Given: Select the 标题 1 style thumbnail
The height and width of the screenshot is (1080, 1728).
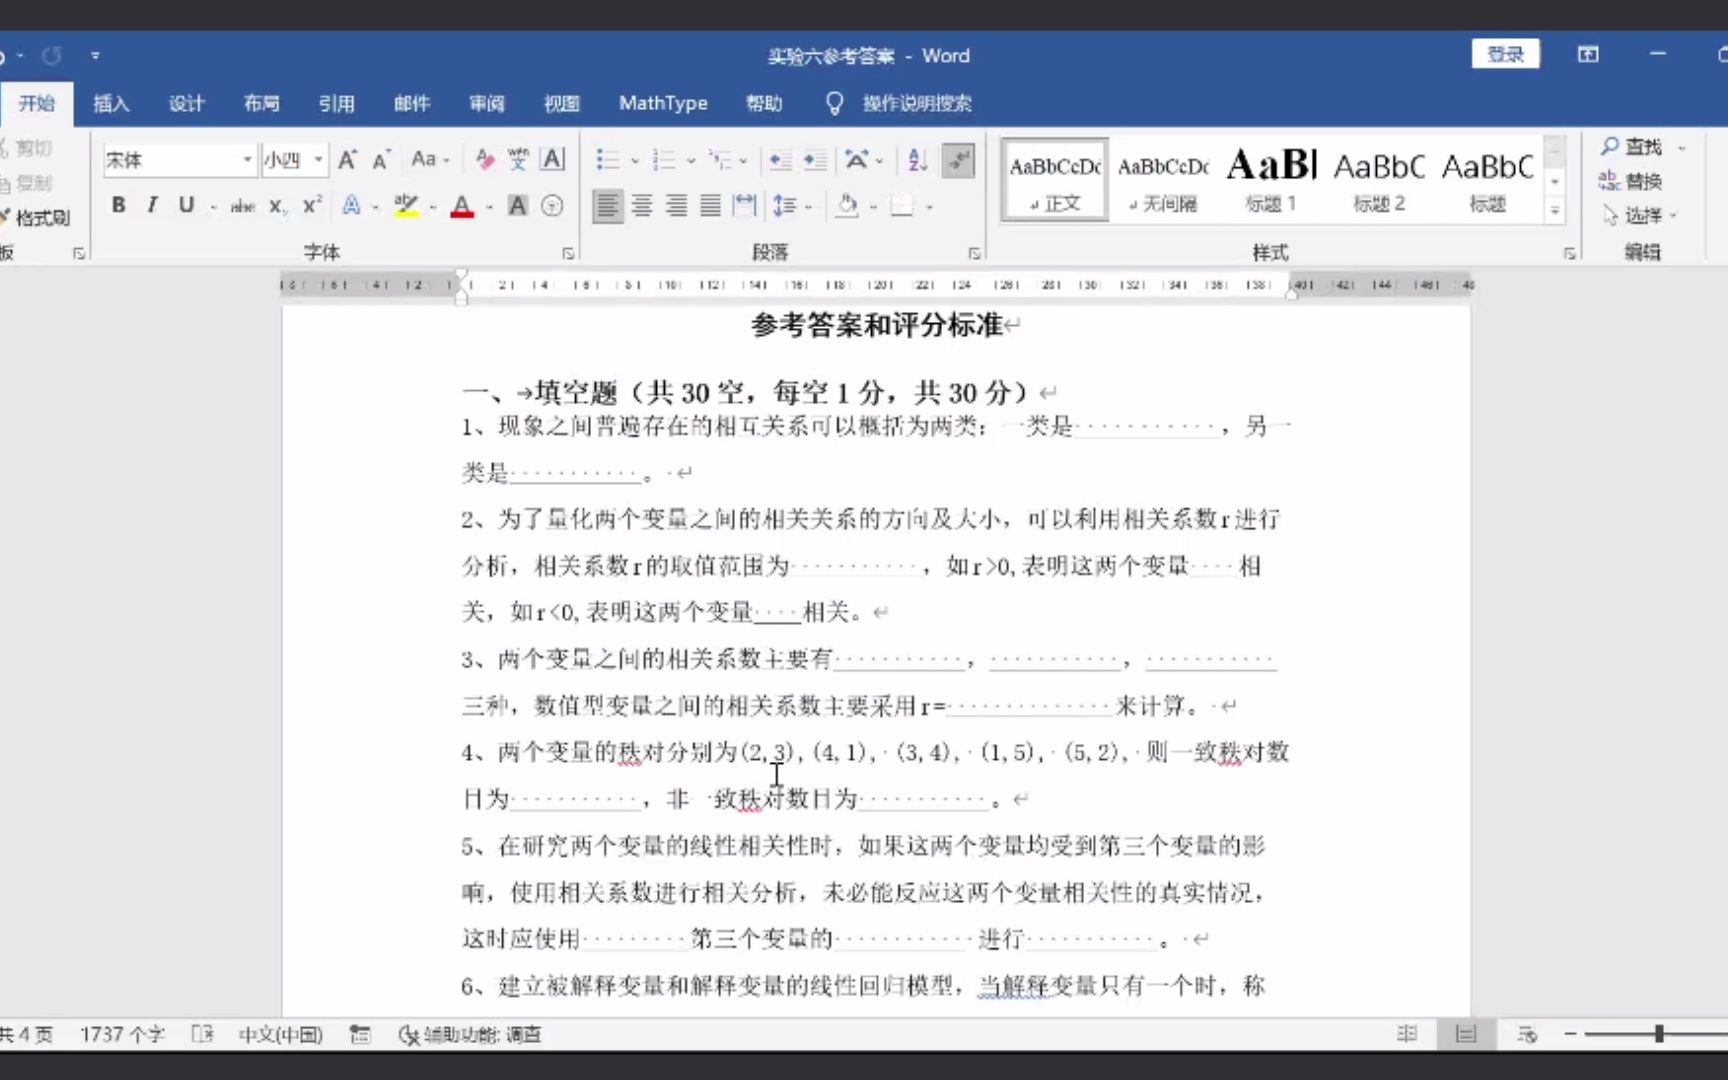Looking at the screenshot, I should pos(1271,178).
